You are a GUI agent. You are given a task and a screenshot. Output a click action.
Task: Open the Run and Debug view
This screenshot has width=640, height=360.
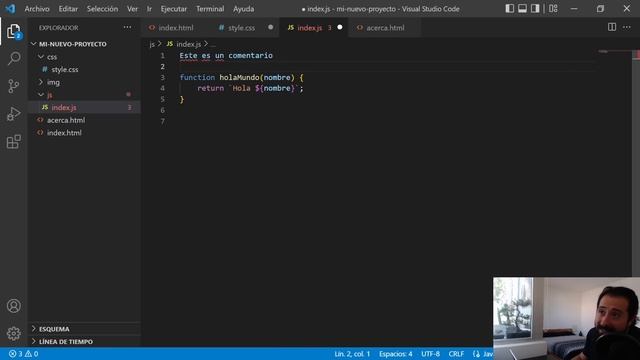tap(13, 114)
